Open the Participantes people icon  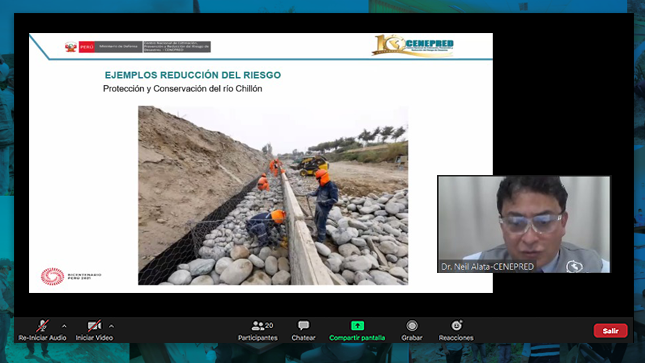[258, 326]
